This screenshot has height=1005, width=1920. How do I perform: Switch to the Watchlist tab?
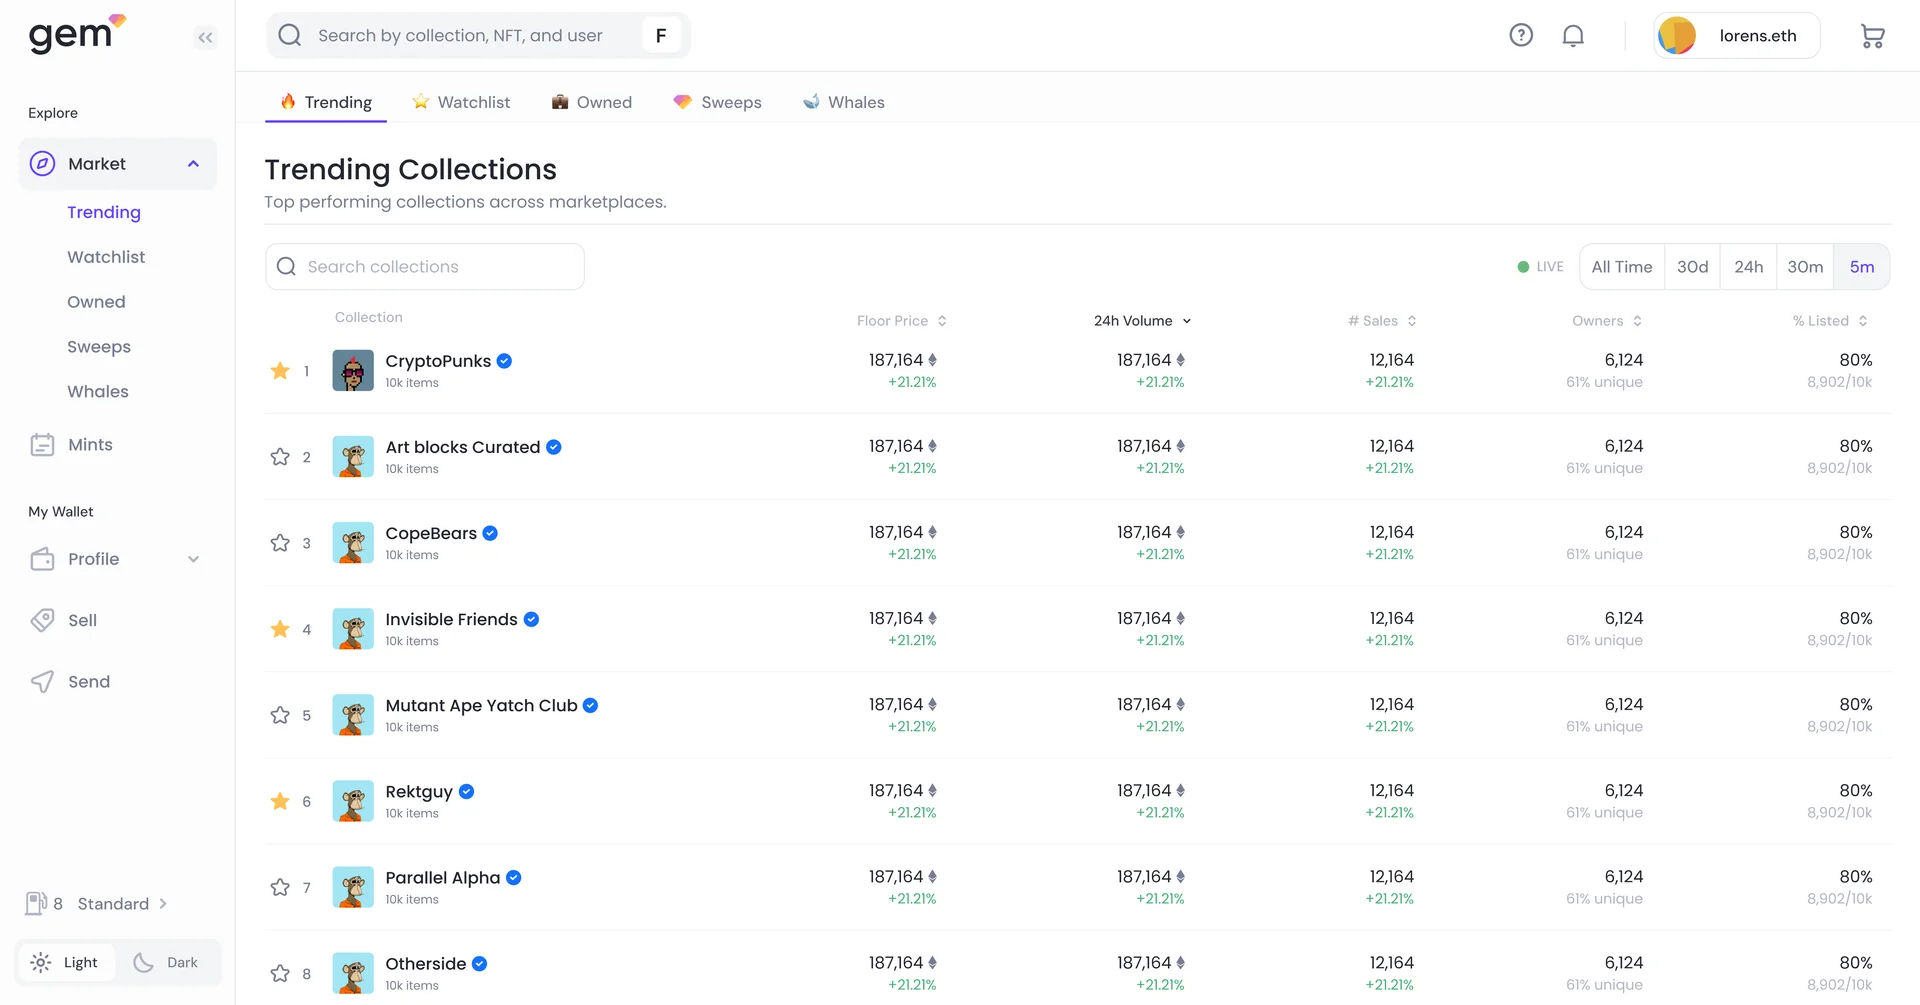tap(461, 102)
